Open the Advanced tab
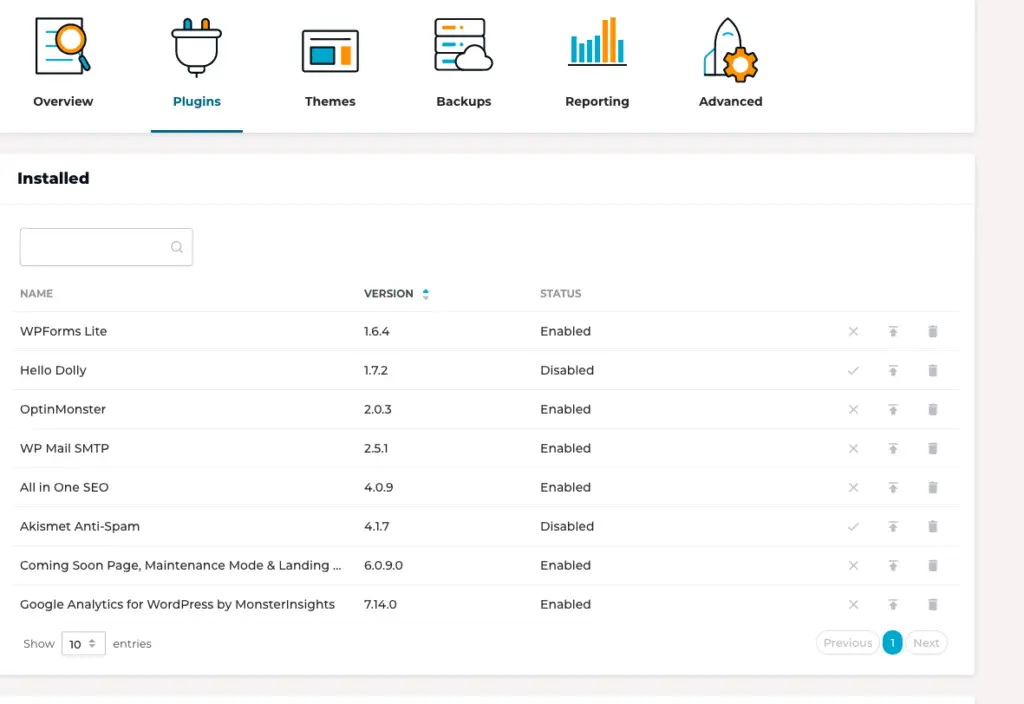The width and height of the screenshot is (1024, 704). point(730,64)
